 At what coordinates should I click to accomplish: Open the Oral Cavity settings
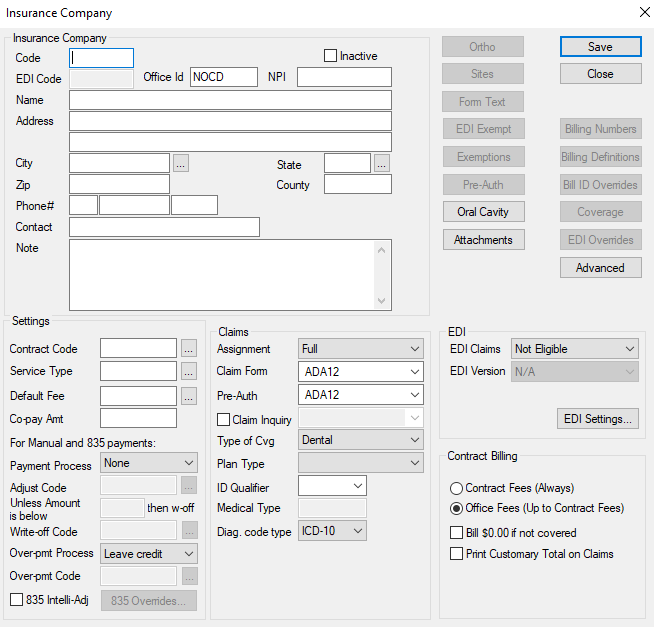(x=483, y=212)
